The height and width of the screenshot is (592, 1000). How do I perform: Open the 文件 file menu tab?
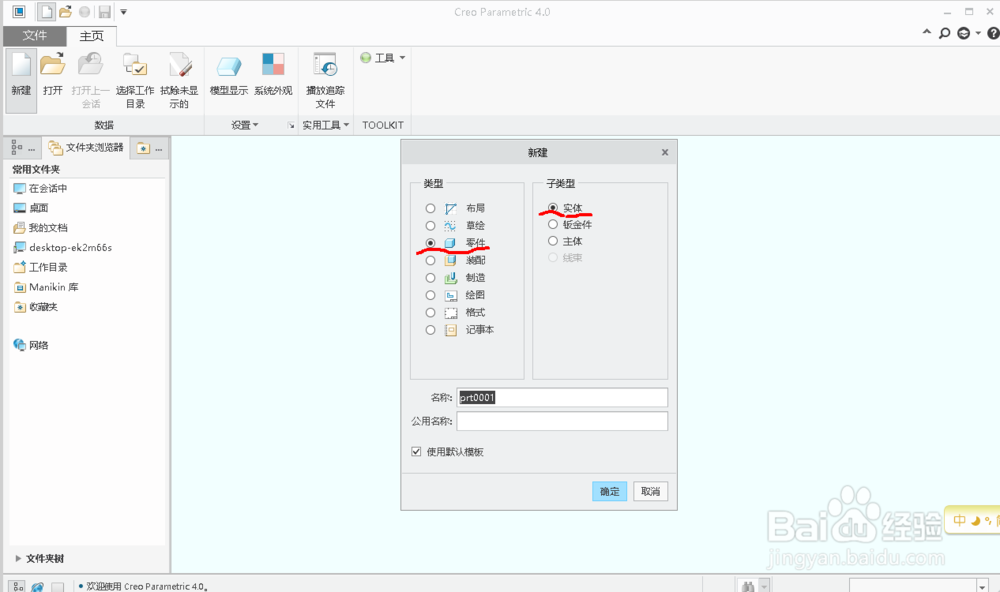[x=34, y=36]
